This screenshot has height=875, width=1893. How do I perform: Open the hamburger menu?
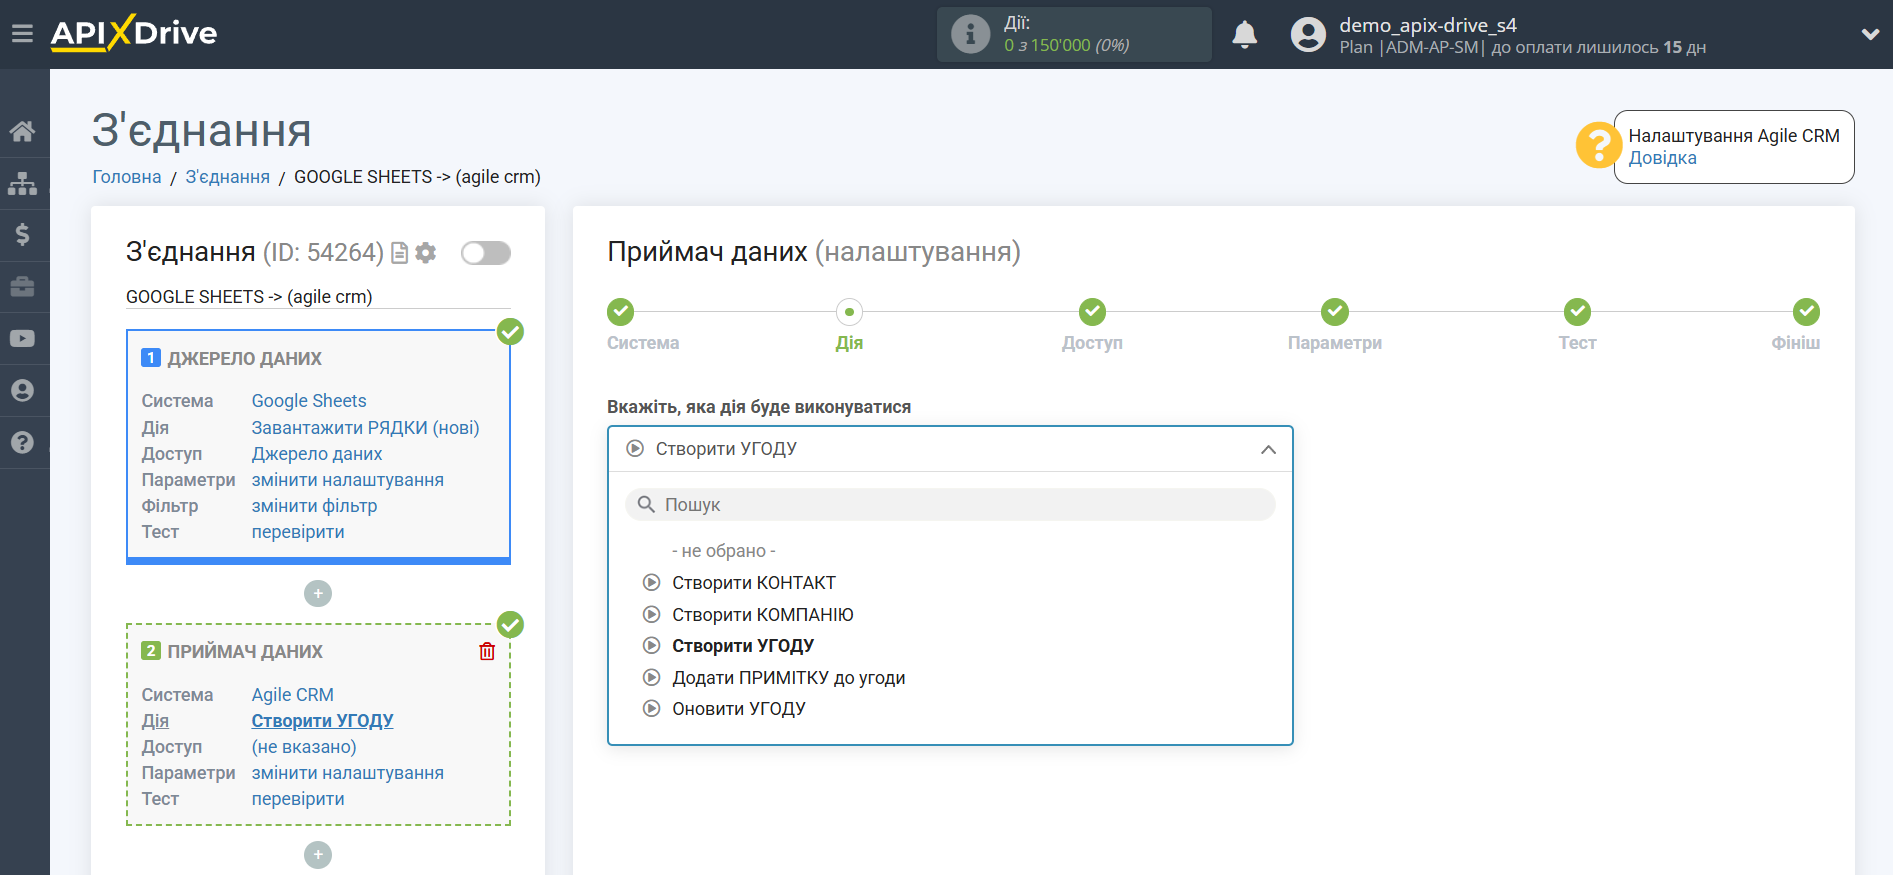point(22,34)
